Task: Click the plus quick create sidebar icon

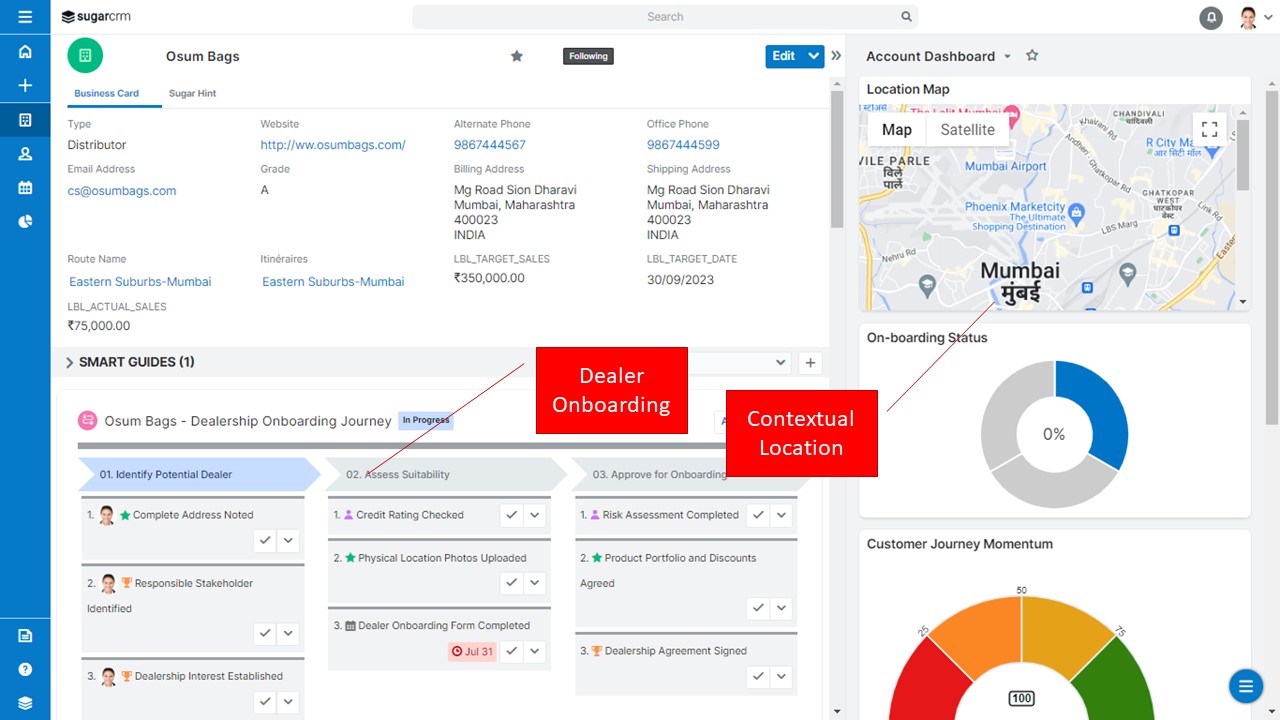Action: pos(25,86)
